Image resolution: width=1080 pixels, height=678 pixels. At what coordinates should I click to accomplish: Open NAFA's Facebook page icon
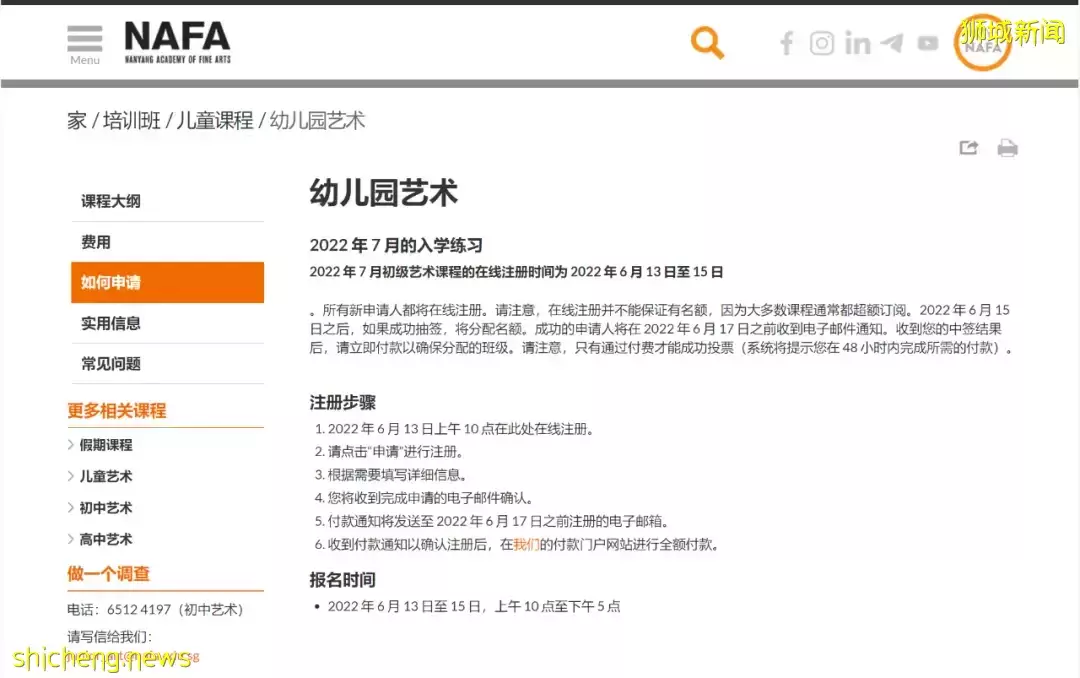coord(787,43)
